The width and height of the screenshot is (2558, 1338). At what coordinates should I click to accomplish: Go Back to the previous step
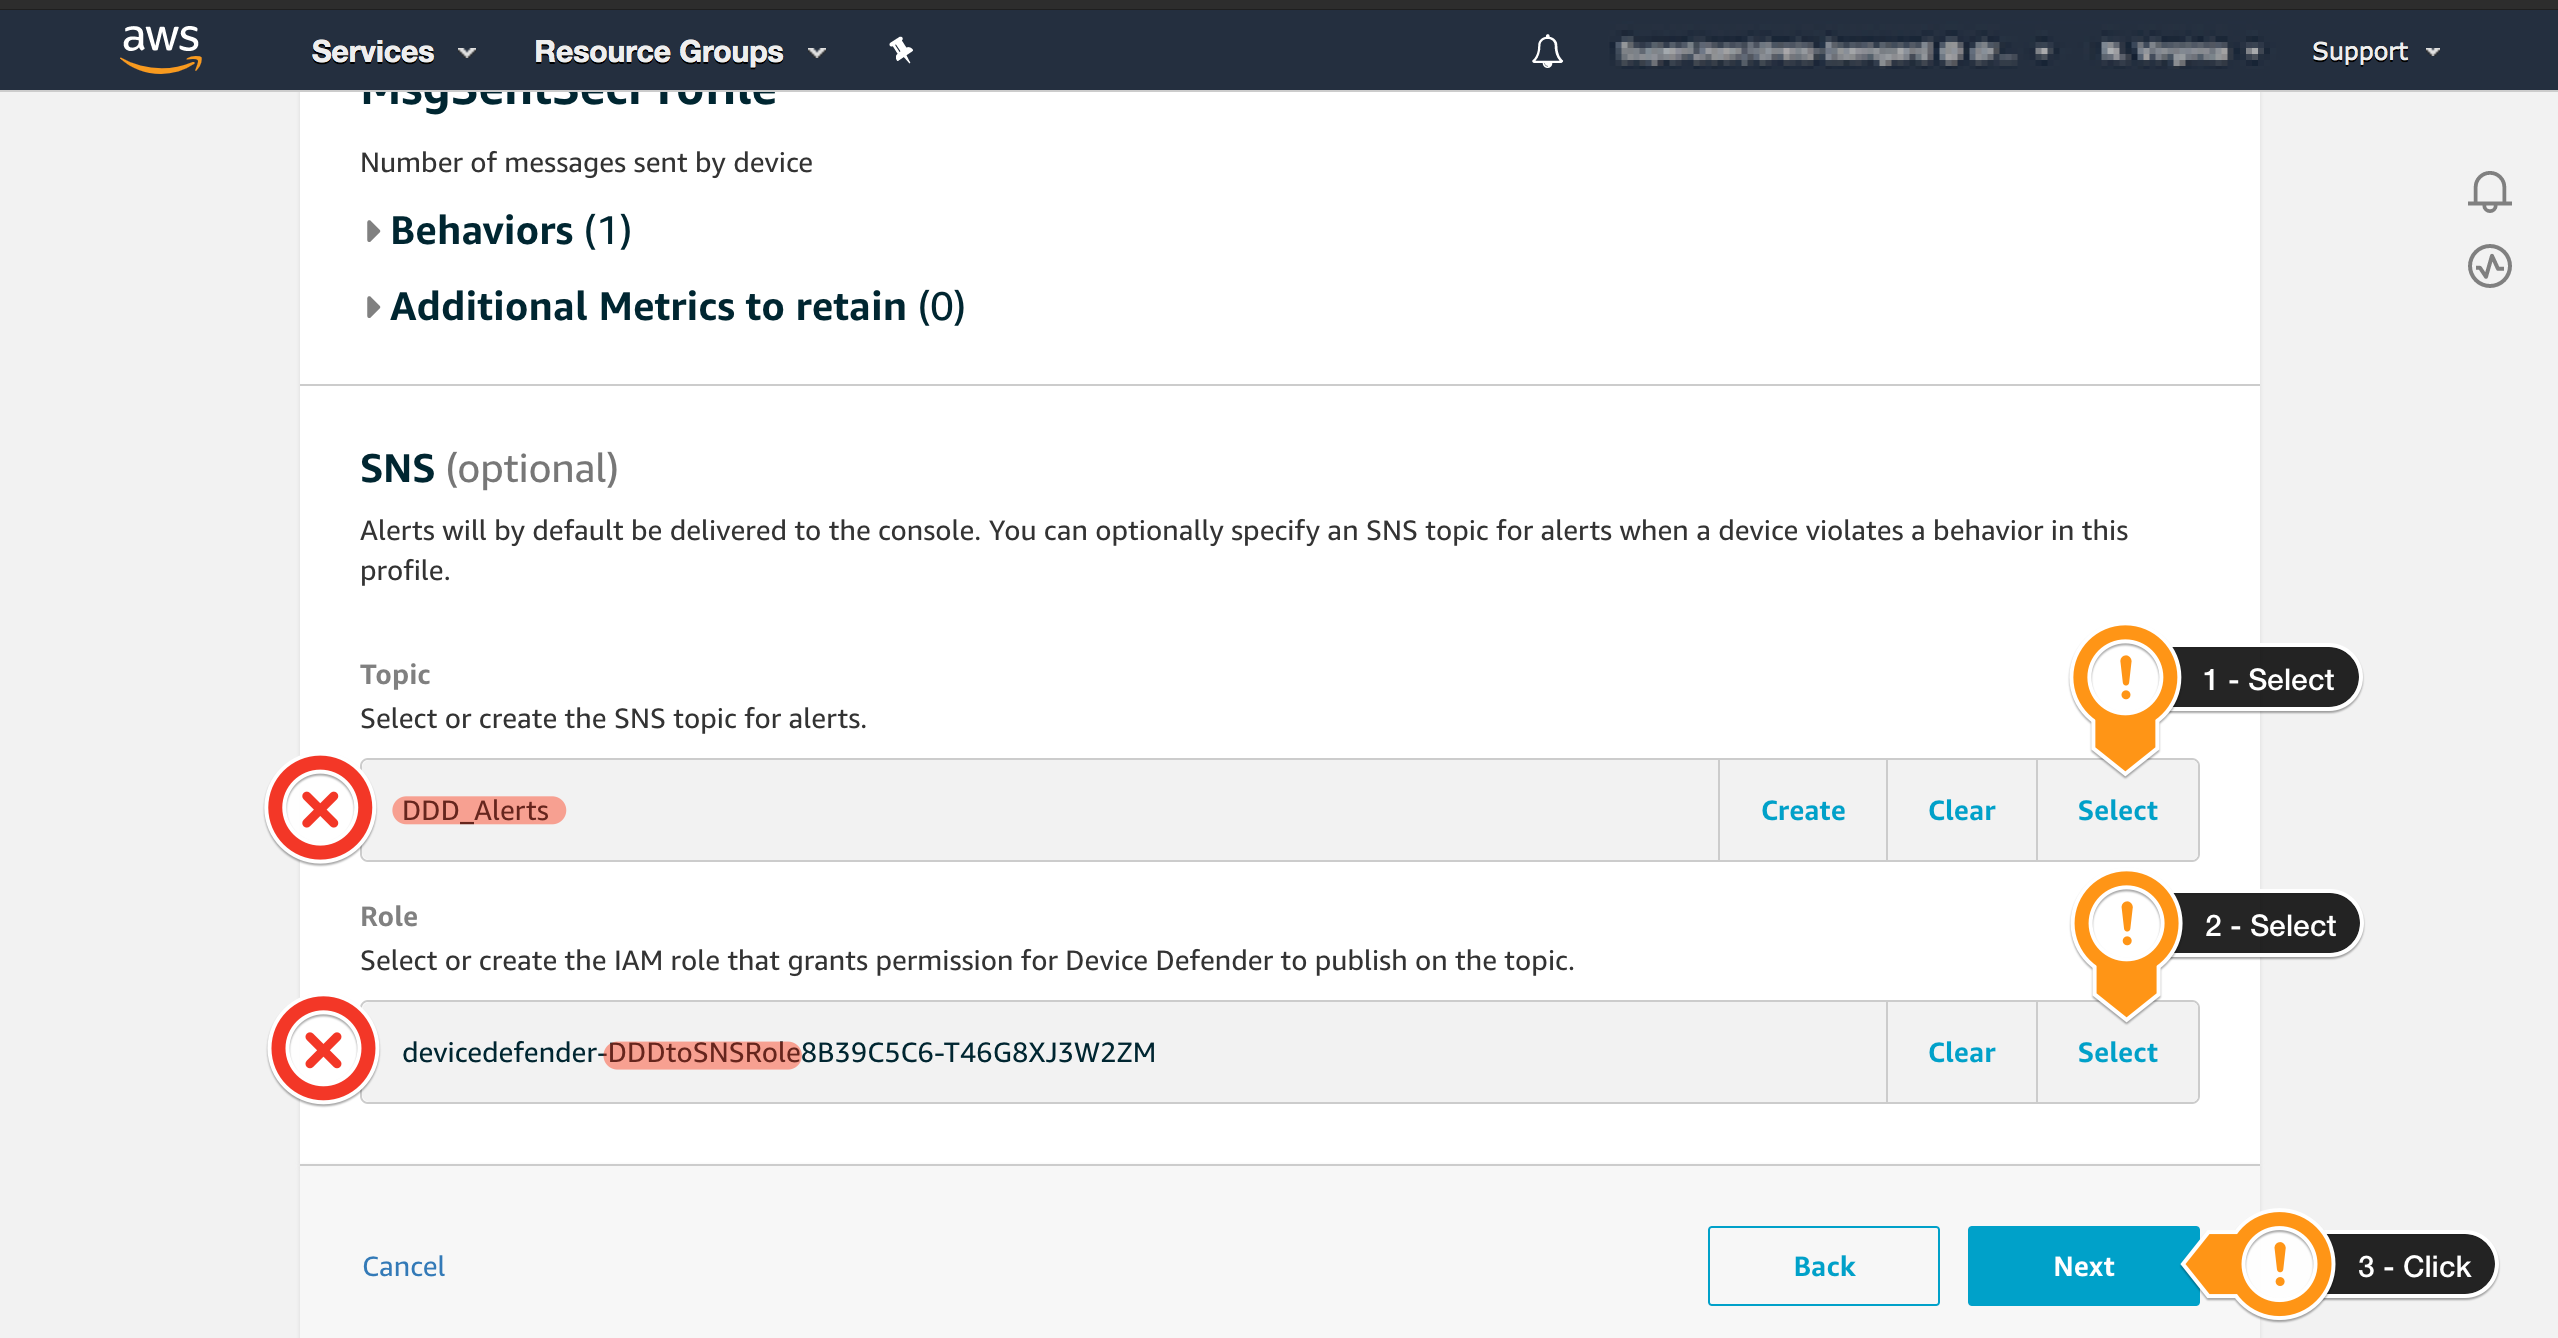click(1824, 1266)
